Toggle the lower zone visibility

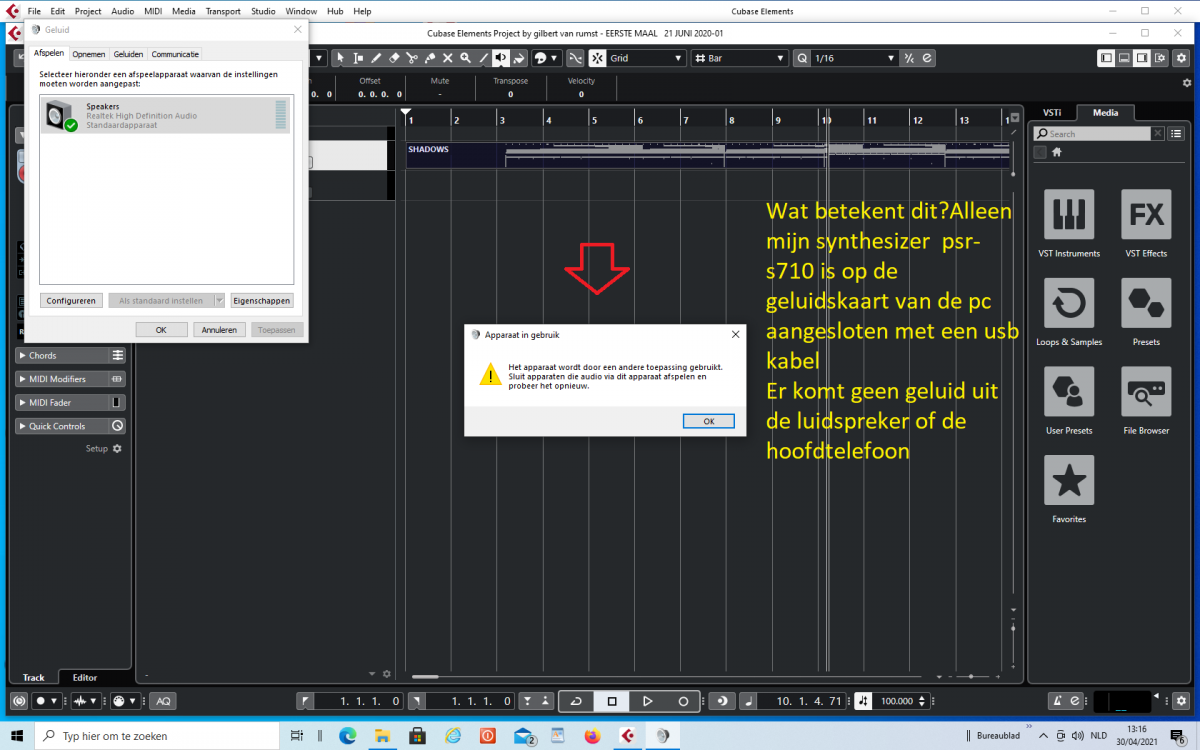(1124, 58)
